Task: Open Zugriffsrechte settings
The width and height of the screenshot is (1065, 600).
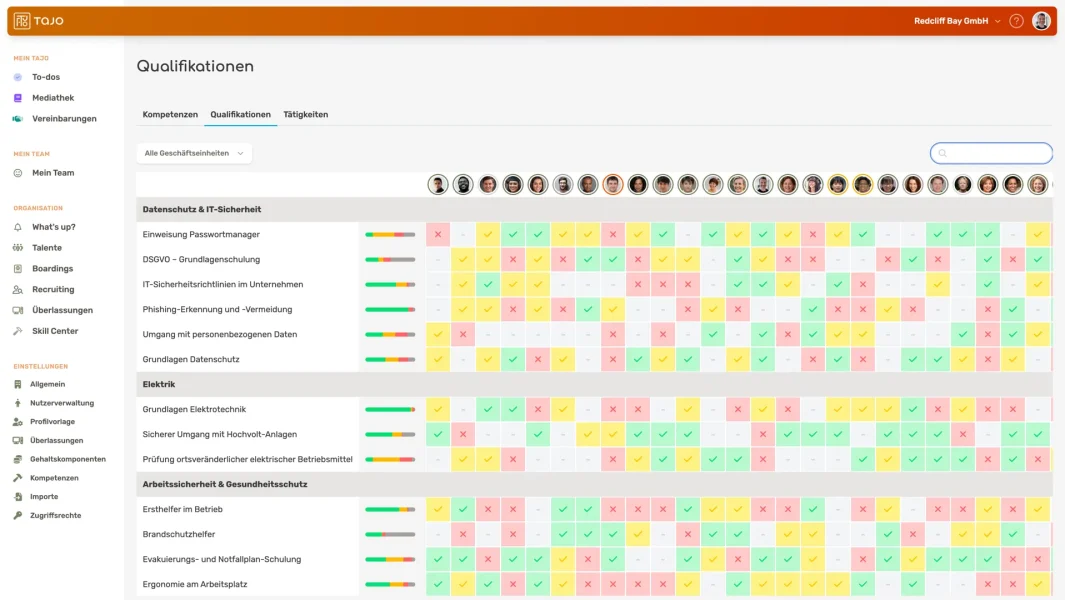Action: [x=56, y=516]
